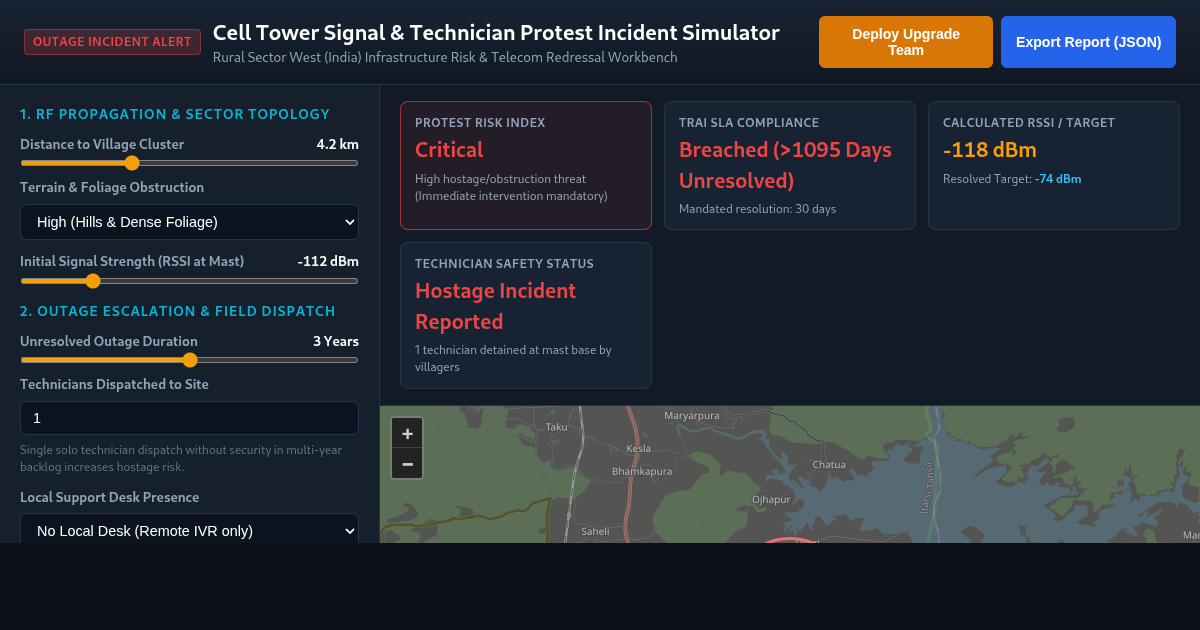
Task: Click the solo technician dispatch hint text
Action: click(x=181, y=458)
